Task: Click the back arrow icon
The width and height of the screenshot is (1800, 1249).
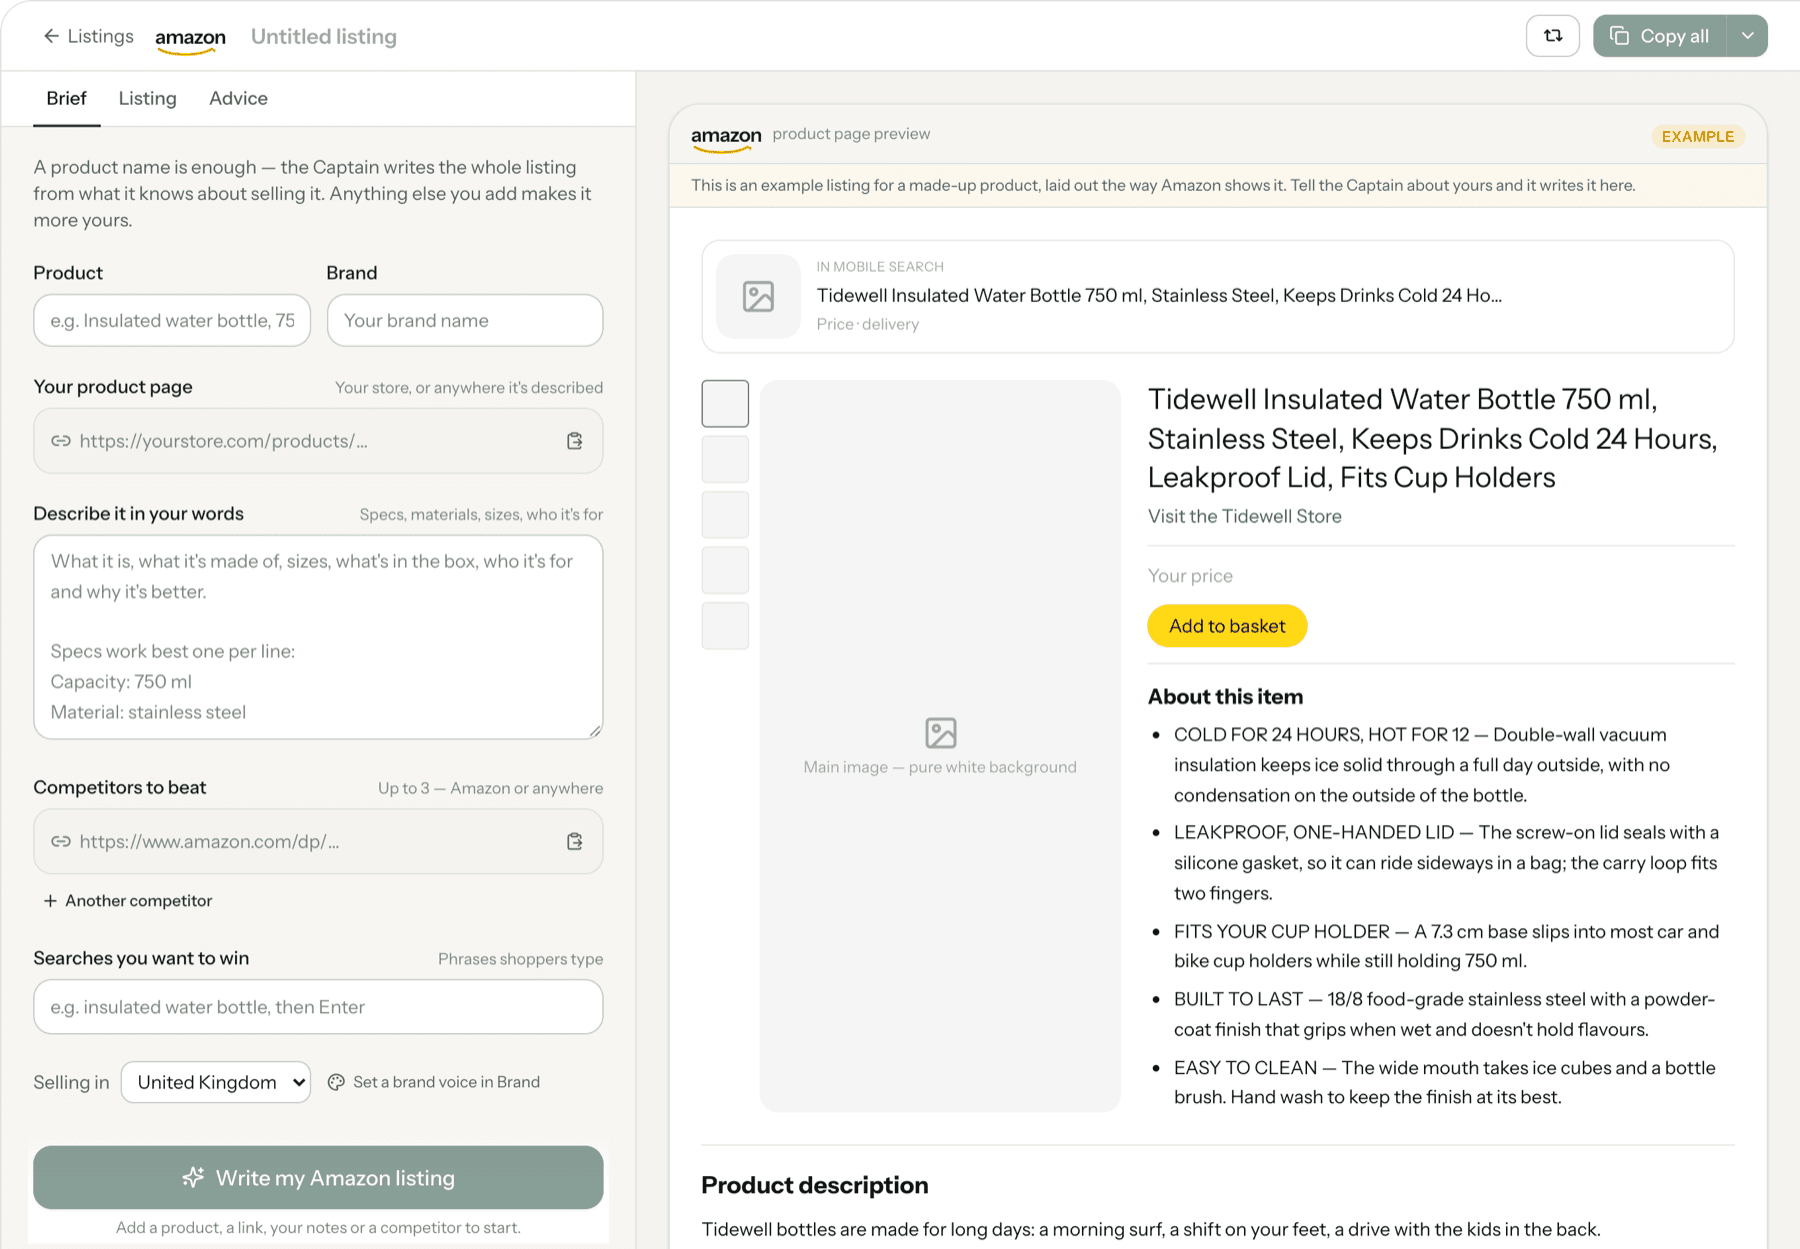Action: pyautogui.click(x=51, y=36)
